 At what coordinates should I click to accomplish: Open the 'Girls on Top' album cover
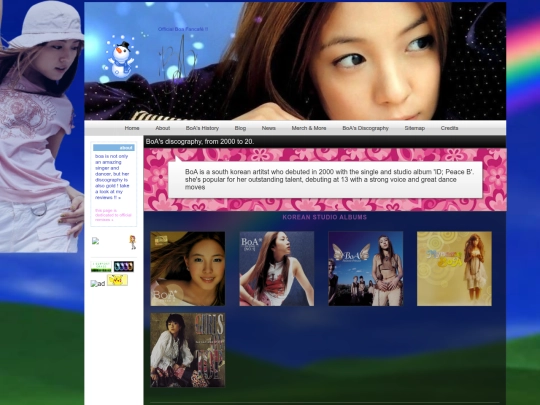(x=188, y=350)
